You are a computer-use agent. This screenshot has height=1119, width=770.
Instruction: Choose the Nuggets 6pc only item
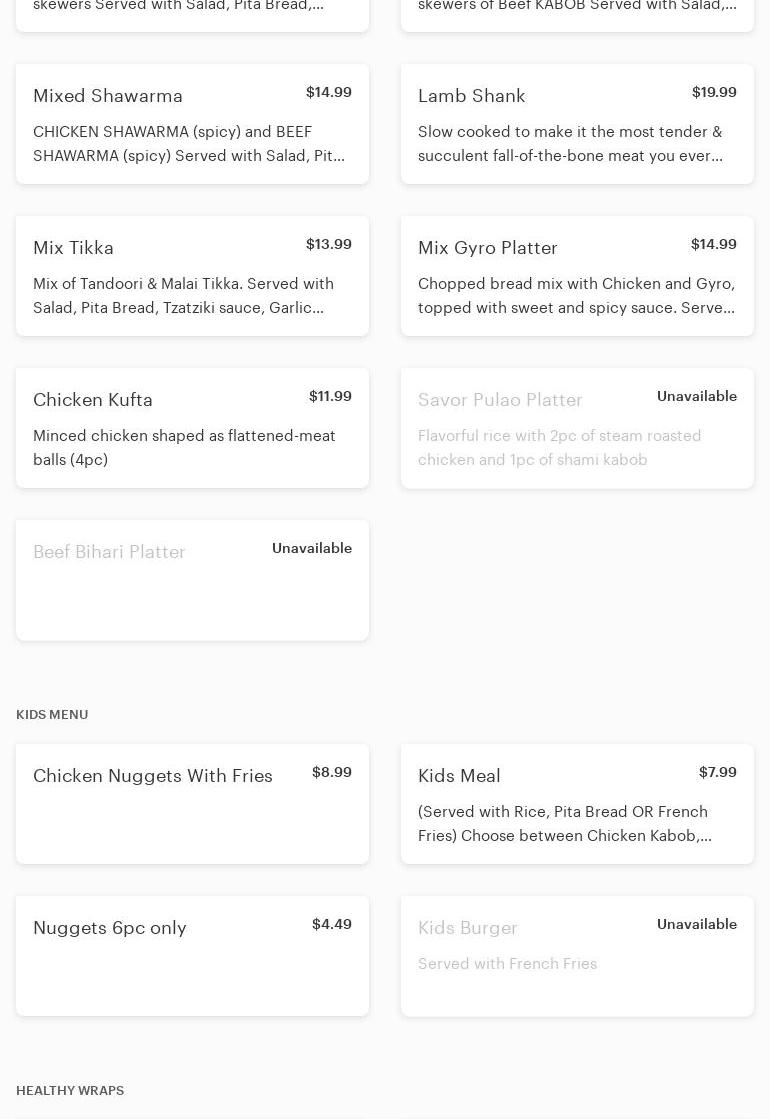coord(192,956)
